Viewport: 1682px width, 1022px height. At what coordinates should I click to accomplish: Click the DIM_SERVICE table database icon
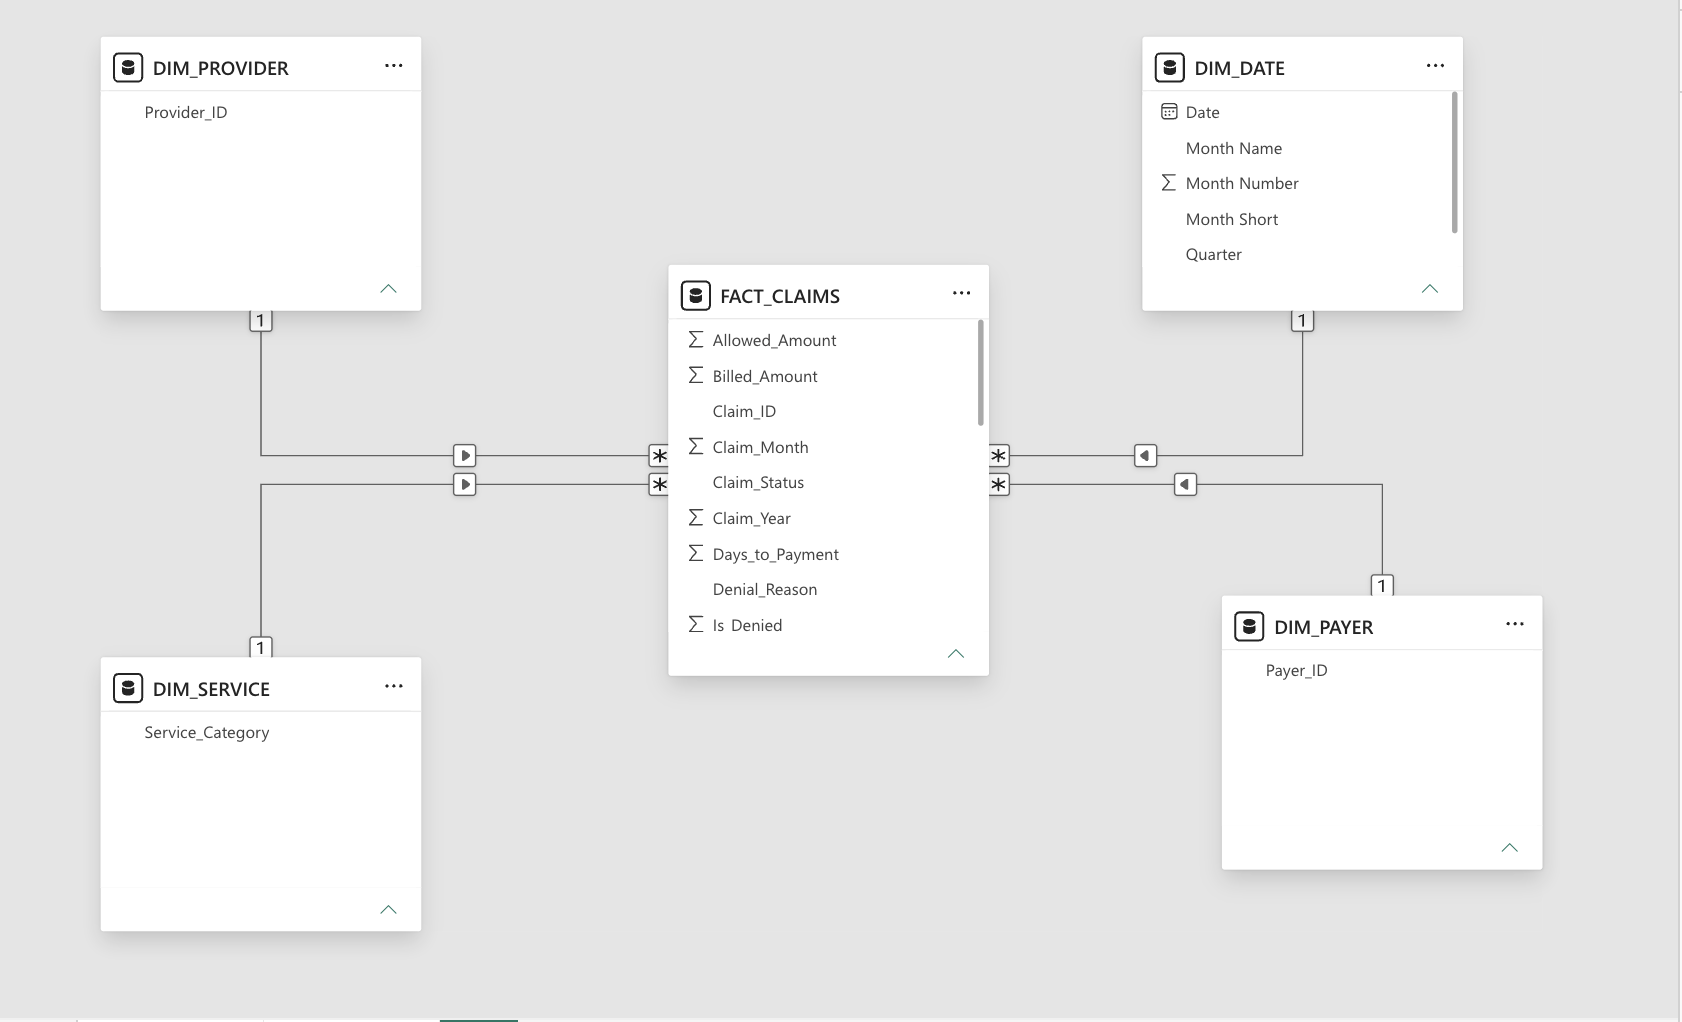128,689
